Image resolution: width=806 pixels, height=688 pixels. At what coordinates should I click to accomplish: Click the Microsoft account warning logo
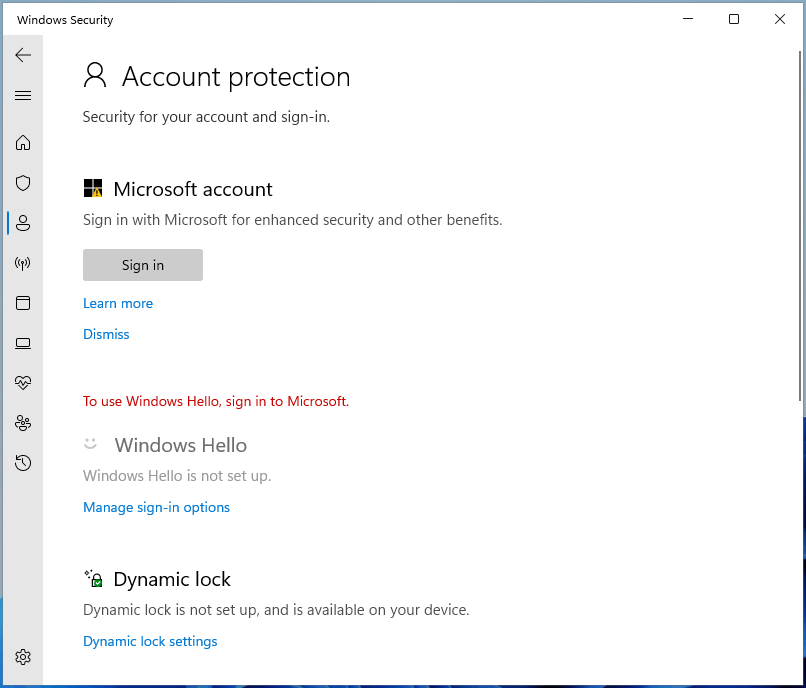(93, 188)
